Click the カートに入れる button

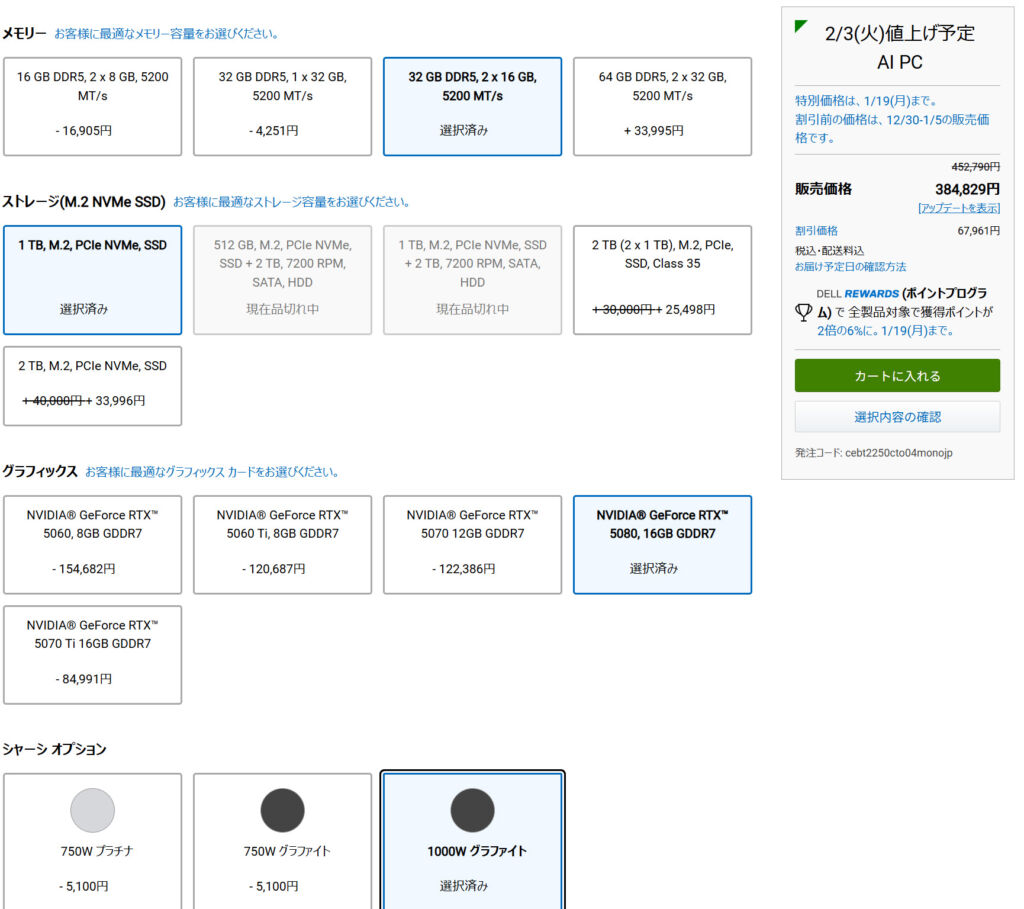click(897, 376)
